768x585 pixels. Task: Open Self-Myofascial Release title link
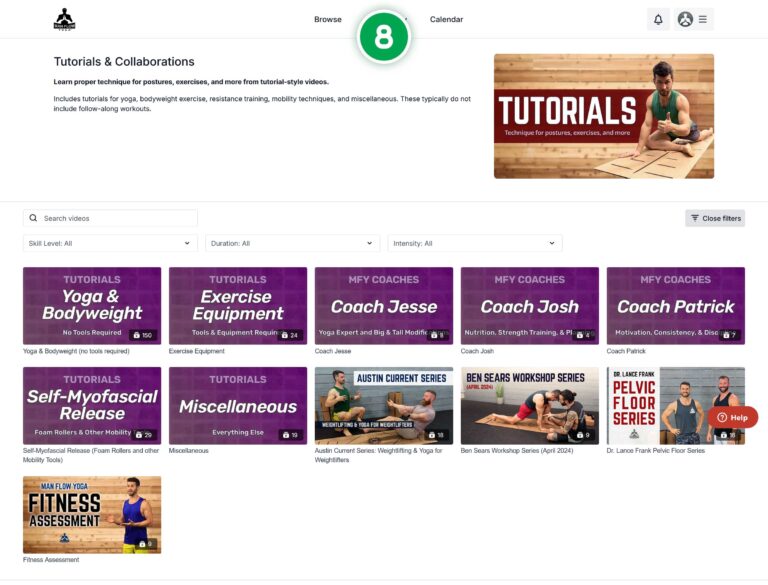[90, 451]
